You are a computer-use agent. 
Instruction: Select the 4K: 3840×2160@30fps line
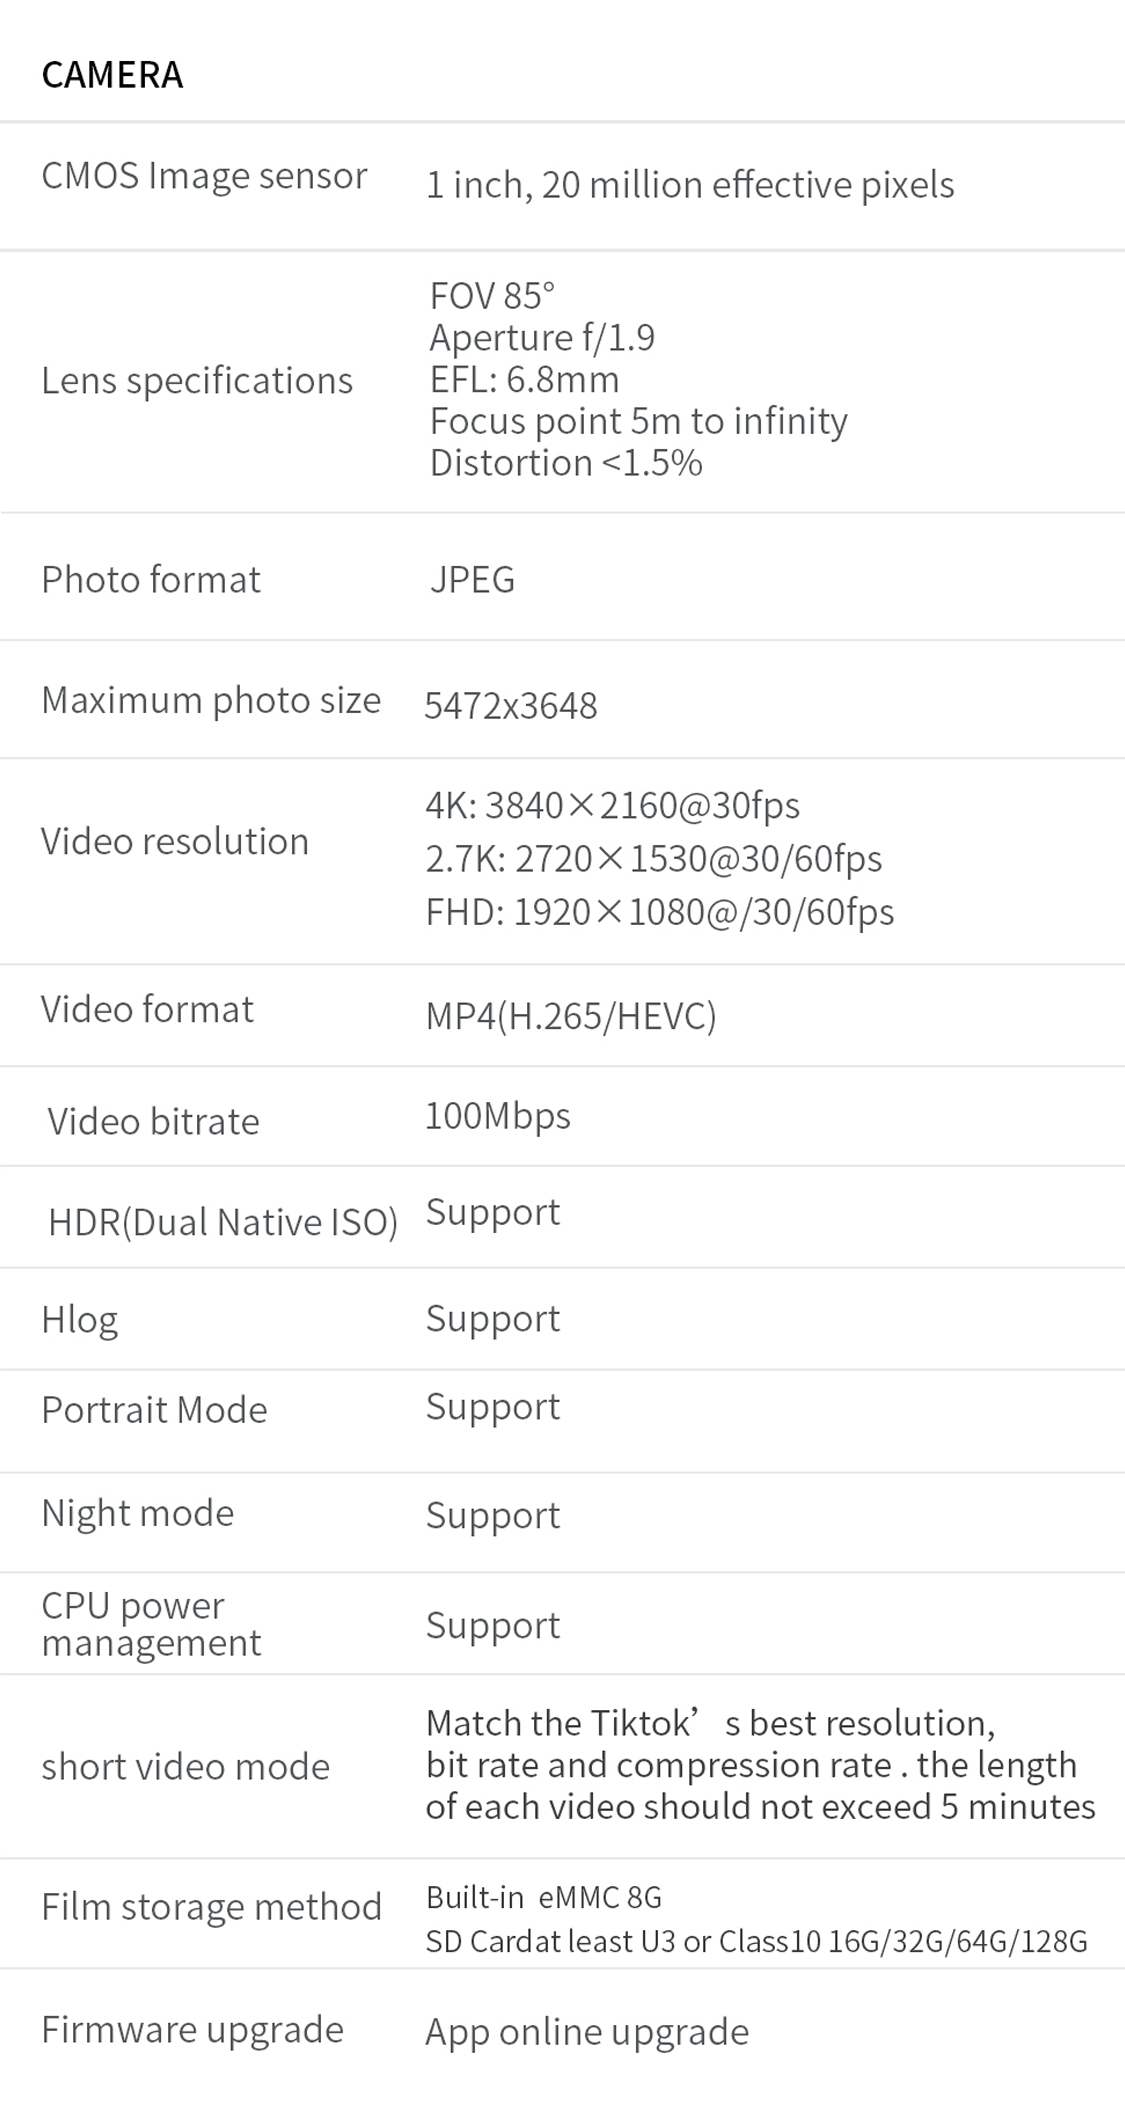(613, 805)
